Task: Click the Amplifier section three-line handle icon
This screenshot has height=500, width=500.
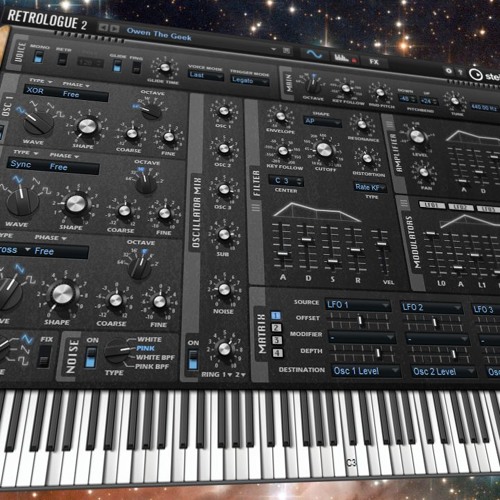Action: 389,125
